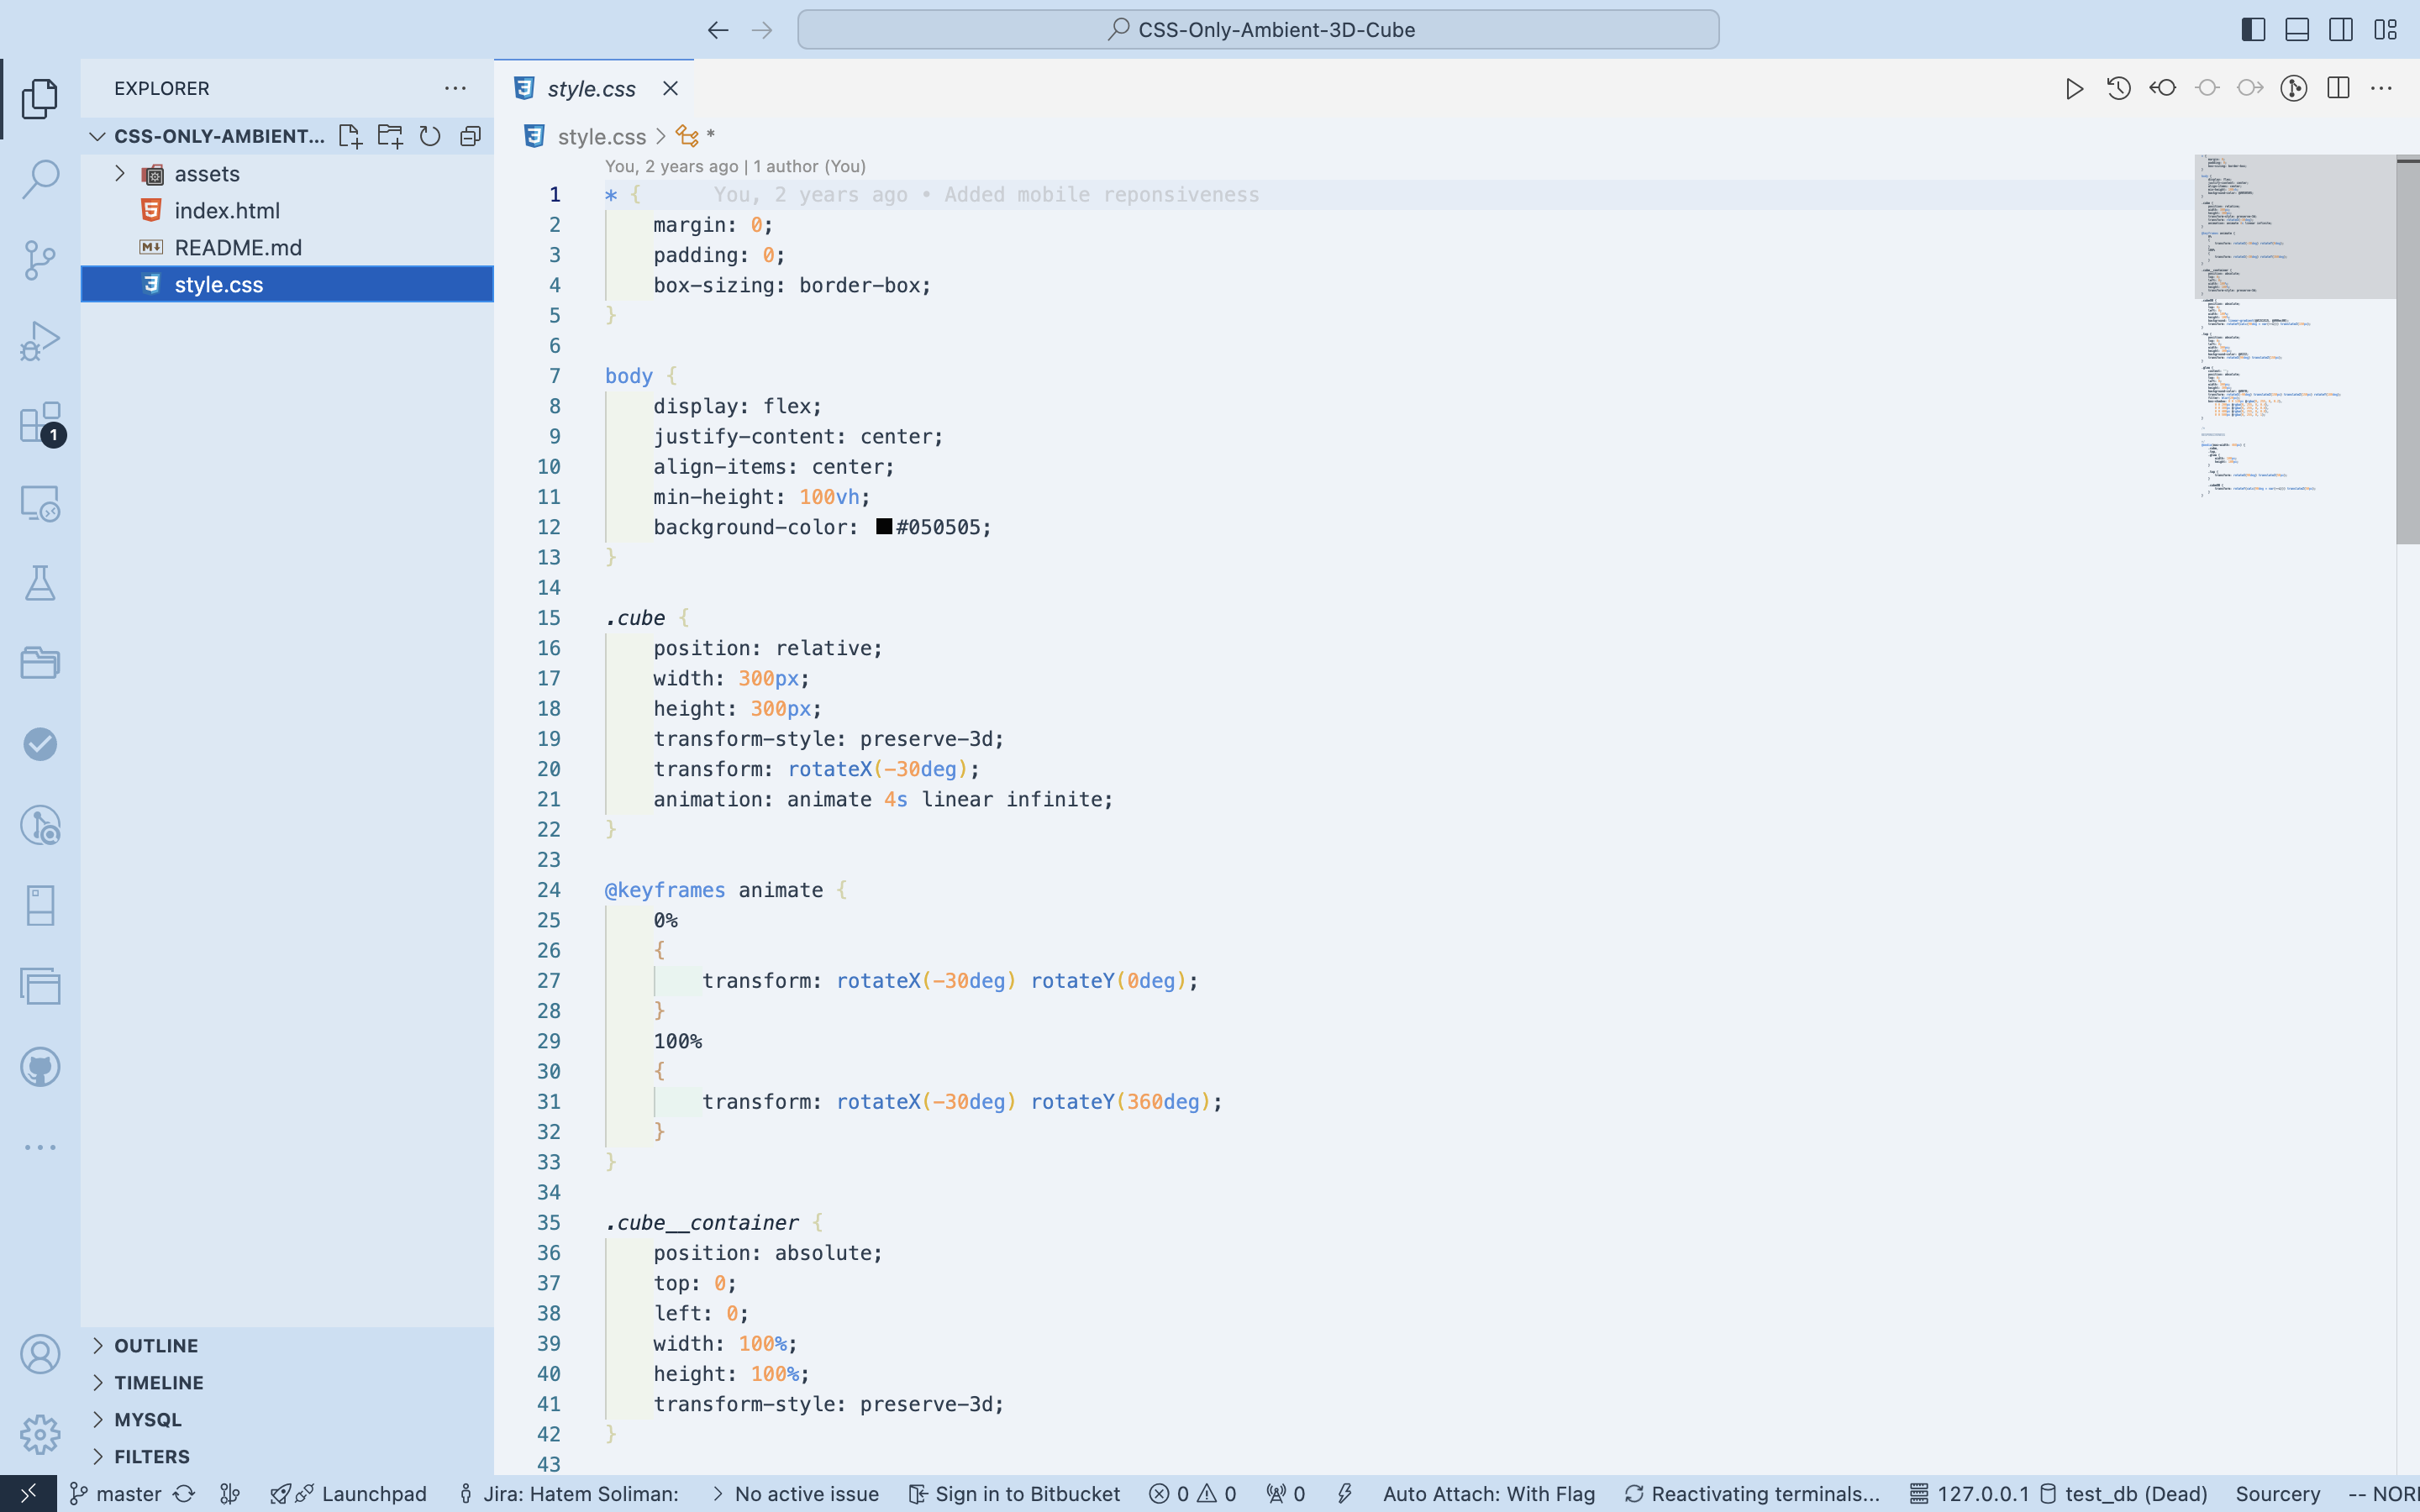This screenshot has height=1512, width=2420.
Task: Open command center search box
Action: coord(1258,30)
